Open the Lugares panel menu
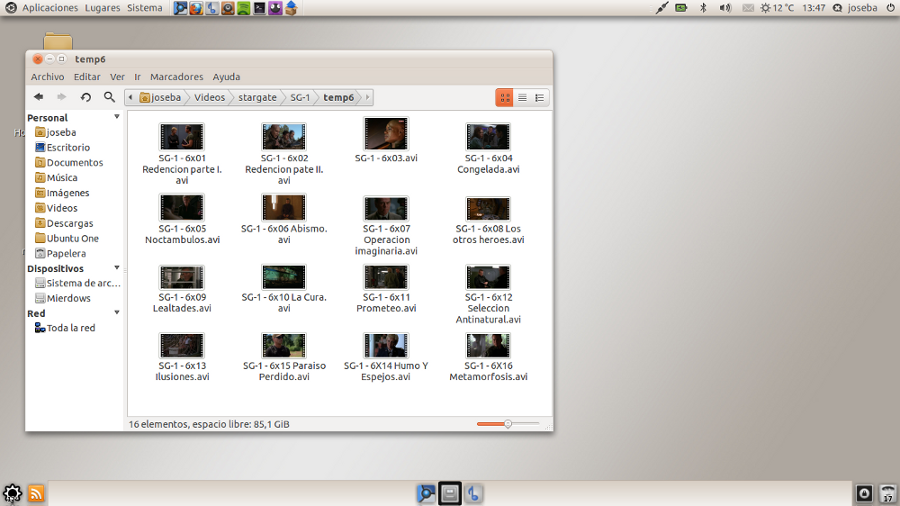 tap(102, 8)
